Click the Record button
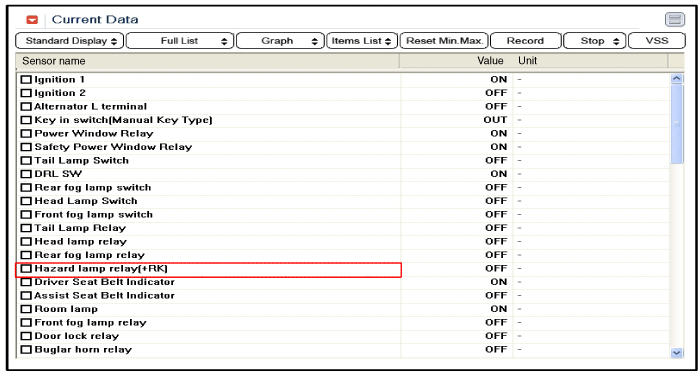The height and width of the screenshot is (377, 700). pyautogui.click(x=525, y=41)
